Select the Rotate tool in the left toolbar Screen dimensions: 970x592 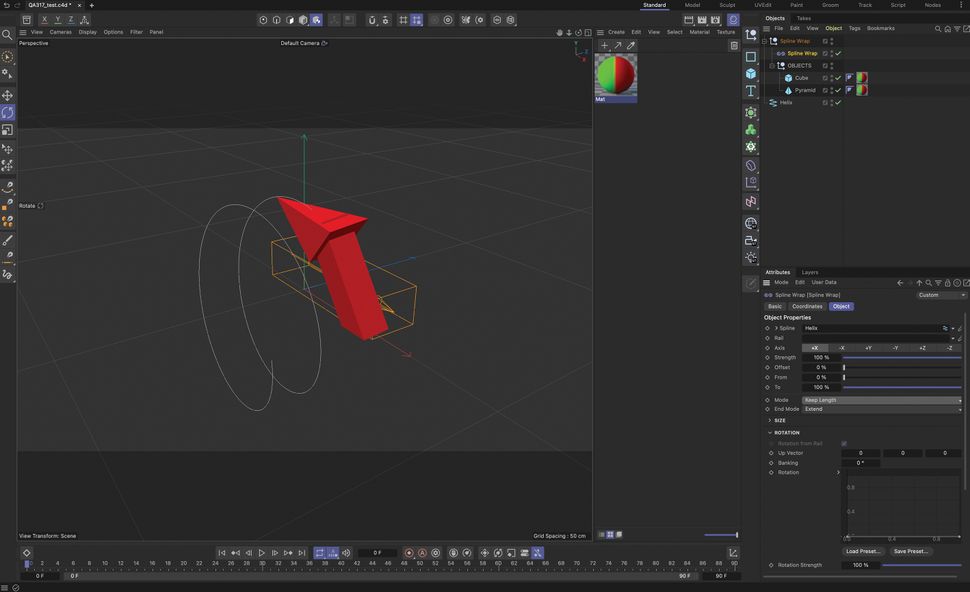[8, 113]
